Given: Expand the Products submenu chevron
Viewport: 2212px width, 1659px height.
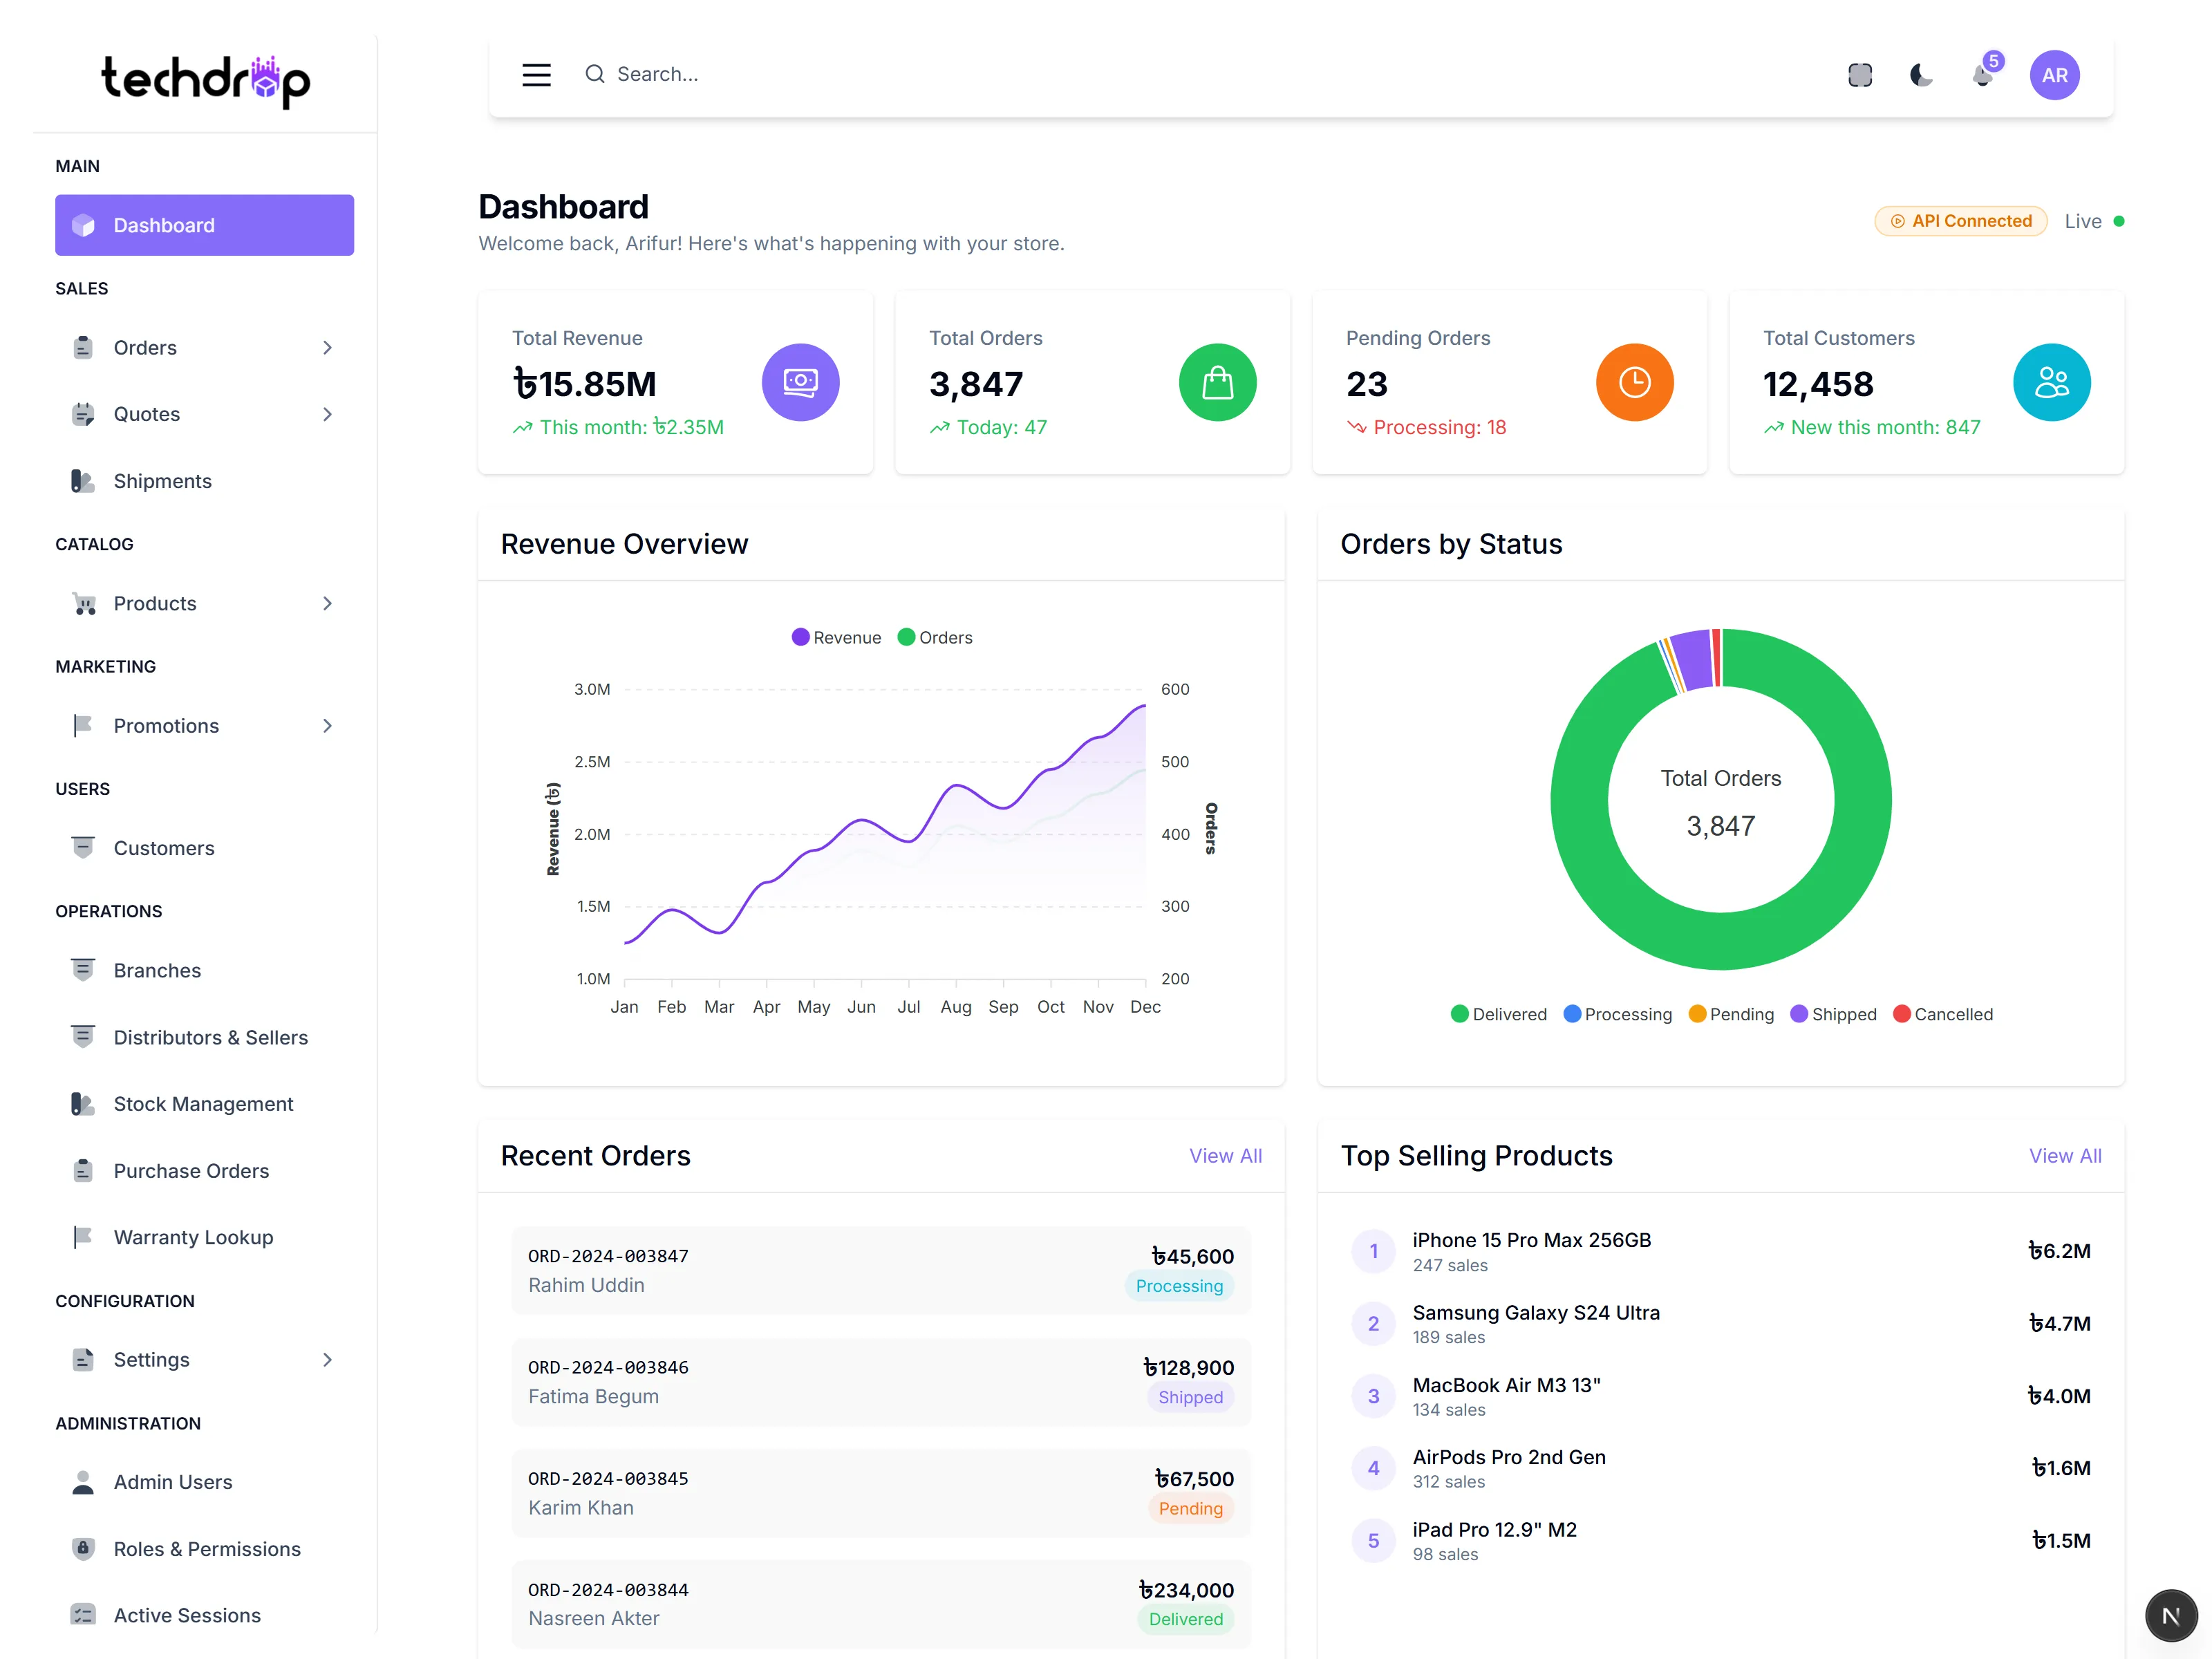Looking at the screenshot, I should 327,603.
